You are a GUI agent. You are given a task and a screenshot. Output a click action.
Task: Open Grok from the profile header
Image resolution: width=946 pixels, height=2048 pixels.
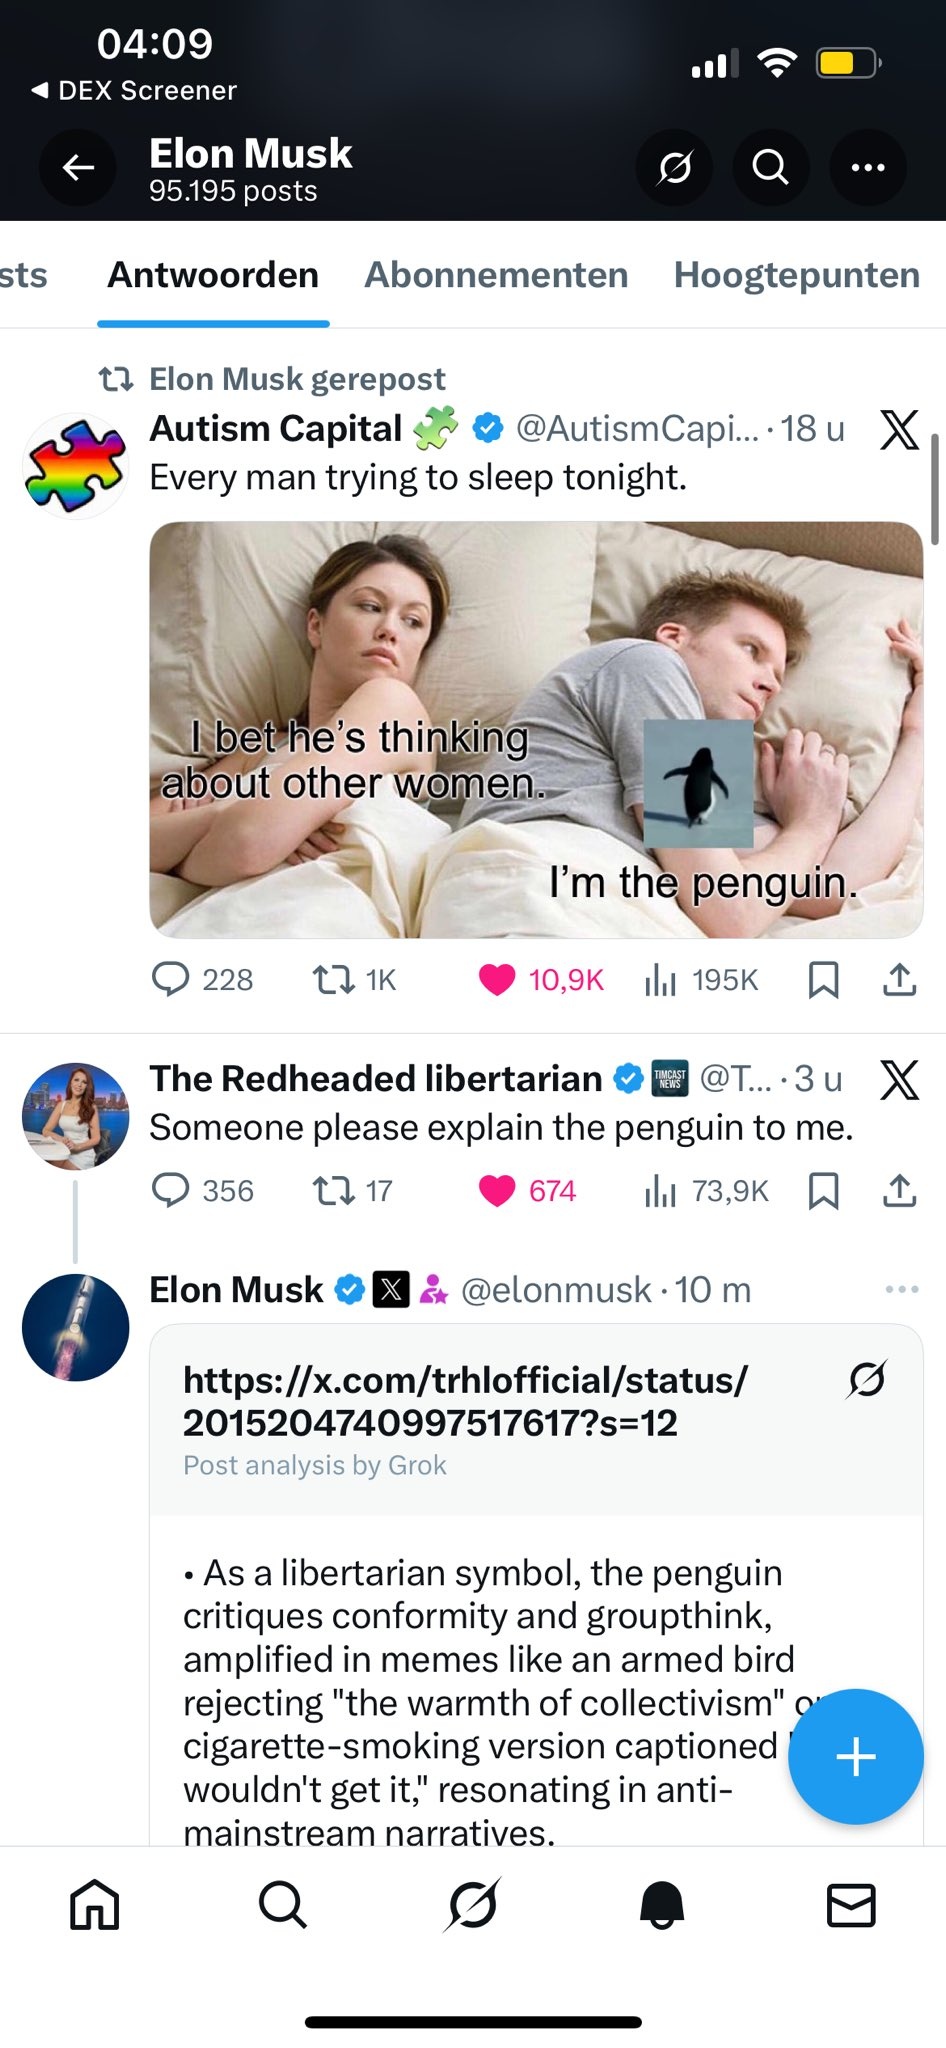[x=674, y=168]
